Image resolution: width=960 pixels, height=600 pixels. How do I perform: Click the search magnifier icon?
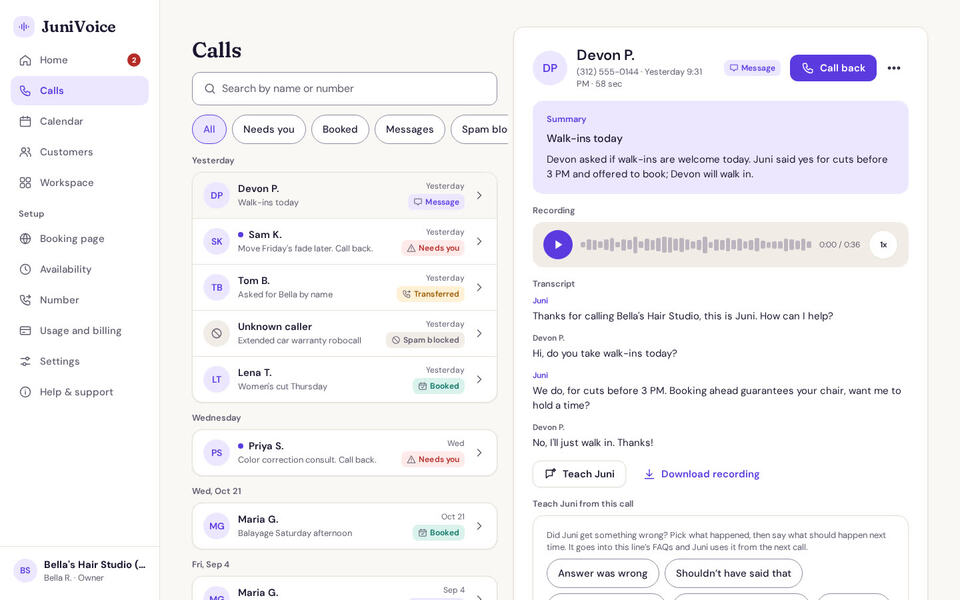coord(209,89)
